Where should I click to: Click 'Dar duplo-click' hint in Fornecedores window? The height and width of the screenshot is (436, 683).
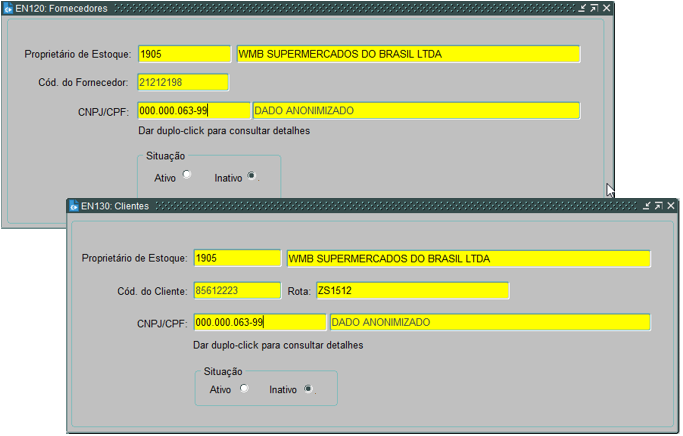224,131
